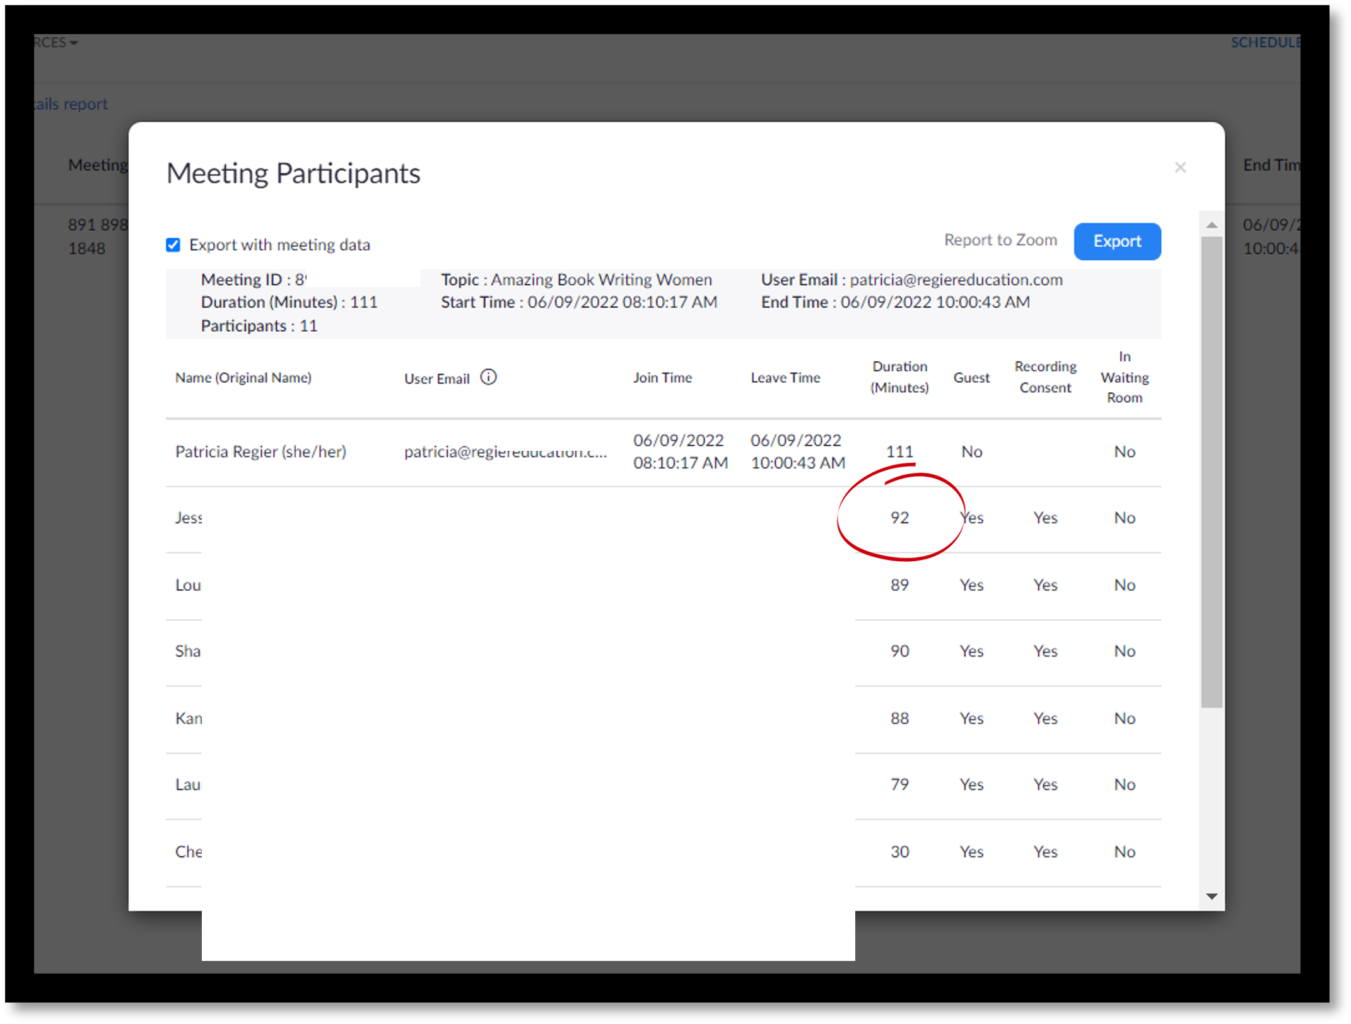Click the blue Export button
The width and height of the screenshot is (1351, 1024).
[1117, 241]
